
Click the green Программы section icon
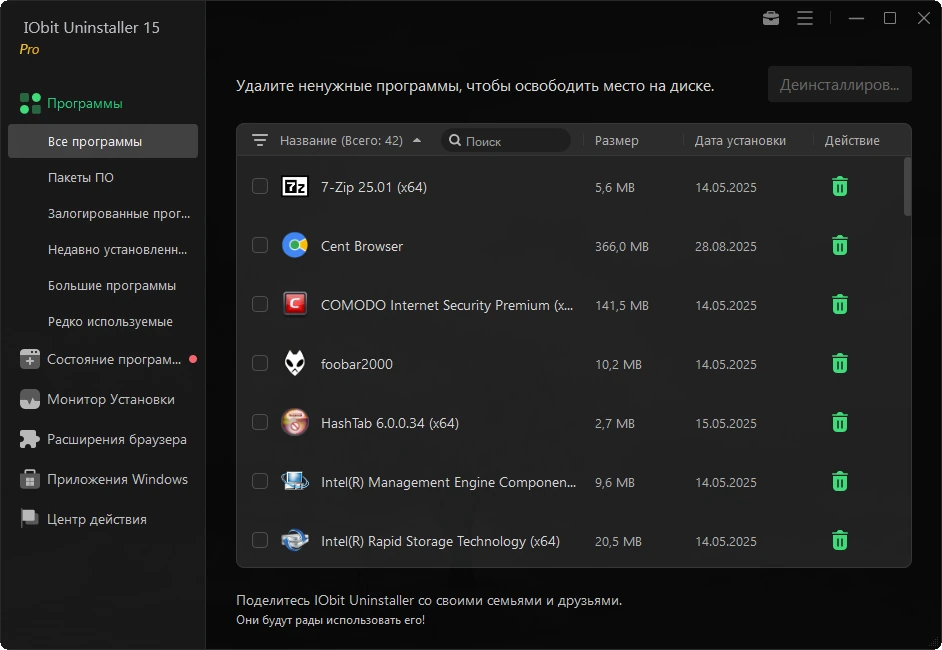30,103
